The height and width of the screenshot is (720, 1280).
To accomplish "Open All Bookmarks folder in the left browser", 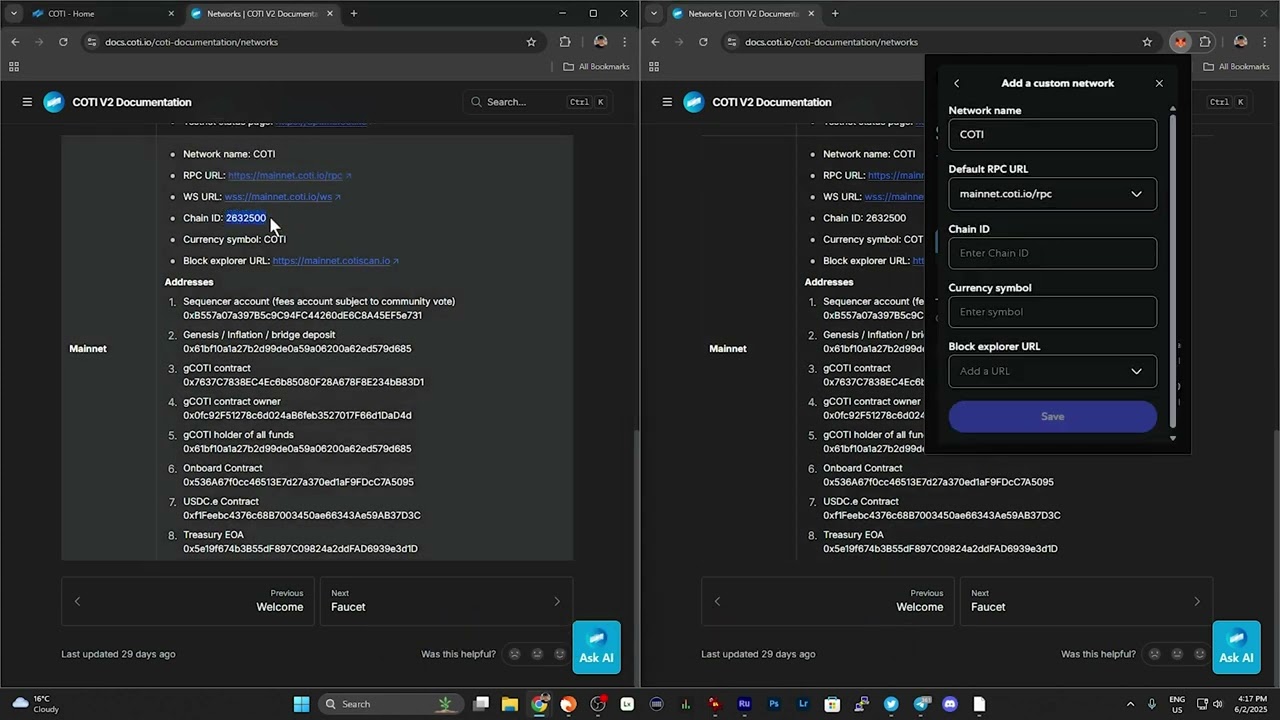I will click(x=596, y=67).
